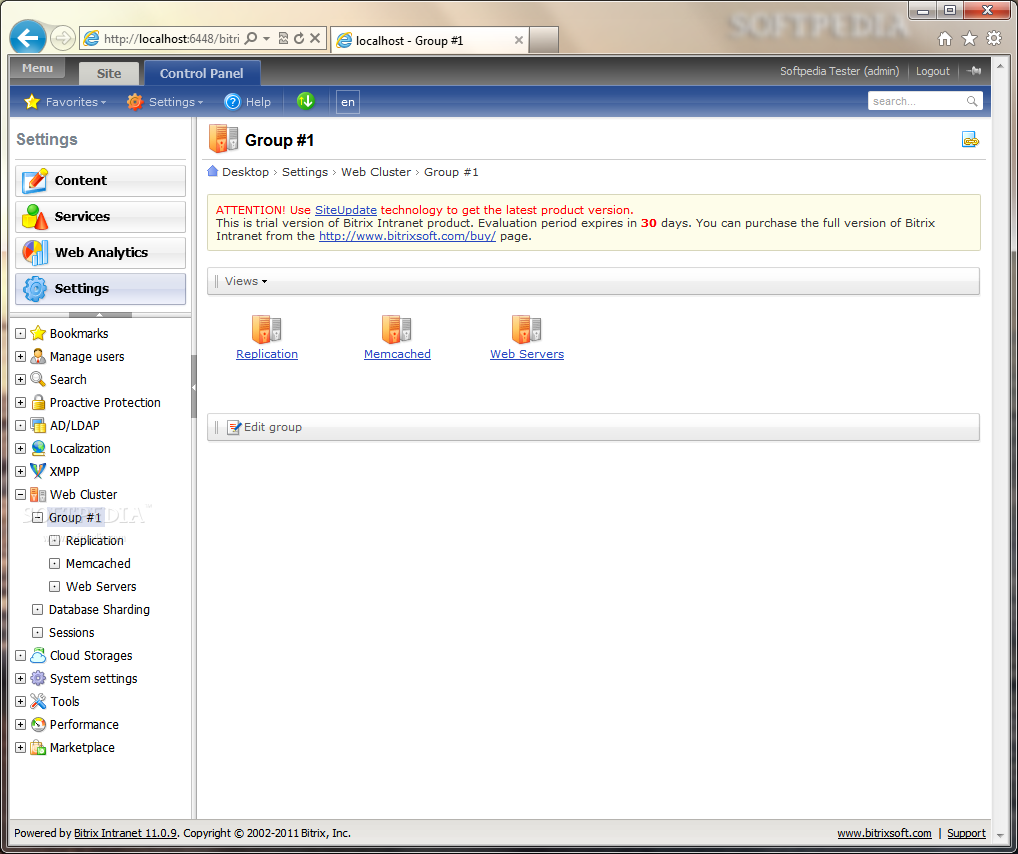The width and height of the screenshot is (1018, 854).
Task: Click the Proactive Protection lock icon
Action: click(38, 403)
